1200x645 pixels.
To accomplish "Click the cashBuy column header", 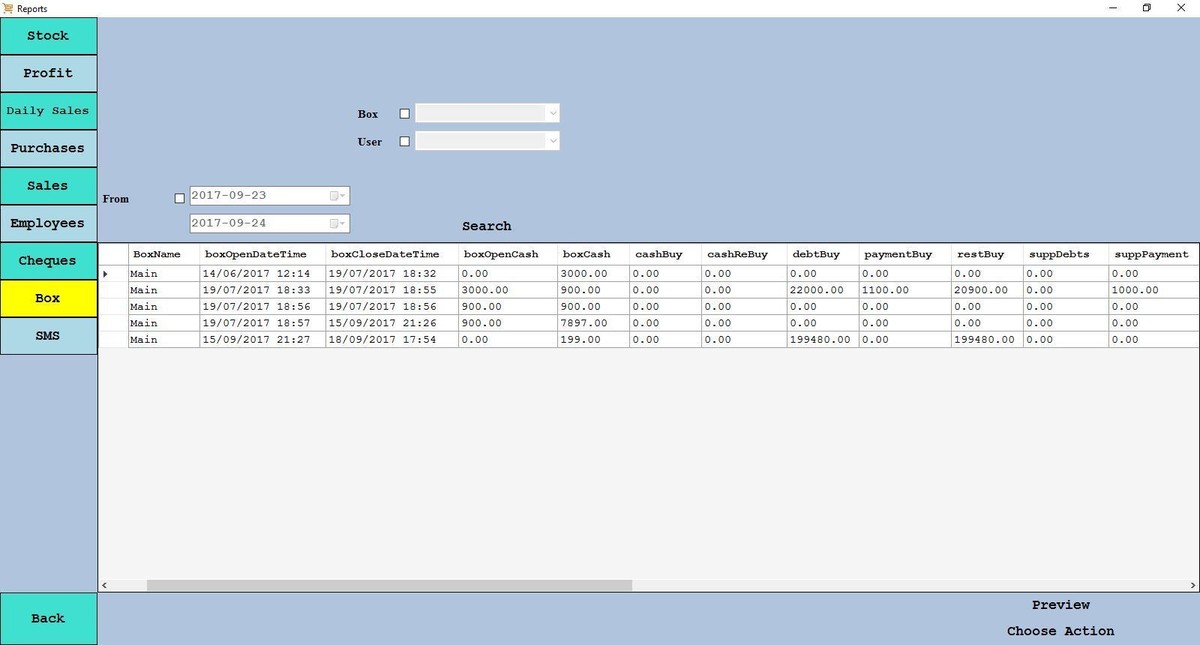I will point(665,254).
